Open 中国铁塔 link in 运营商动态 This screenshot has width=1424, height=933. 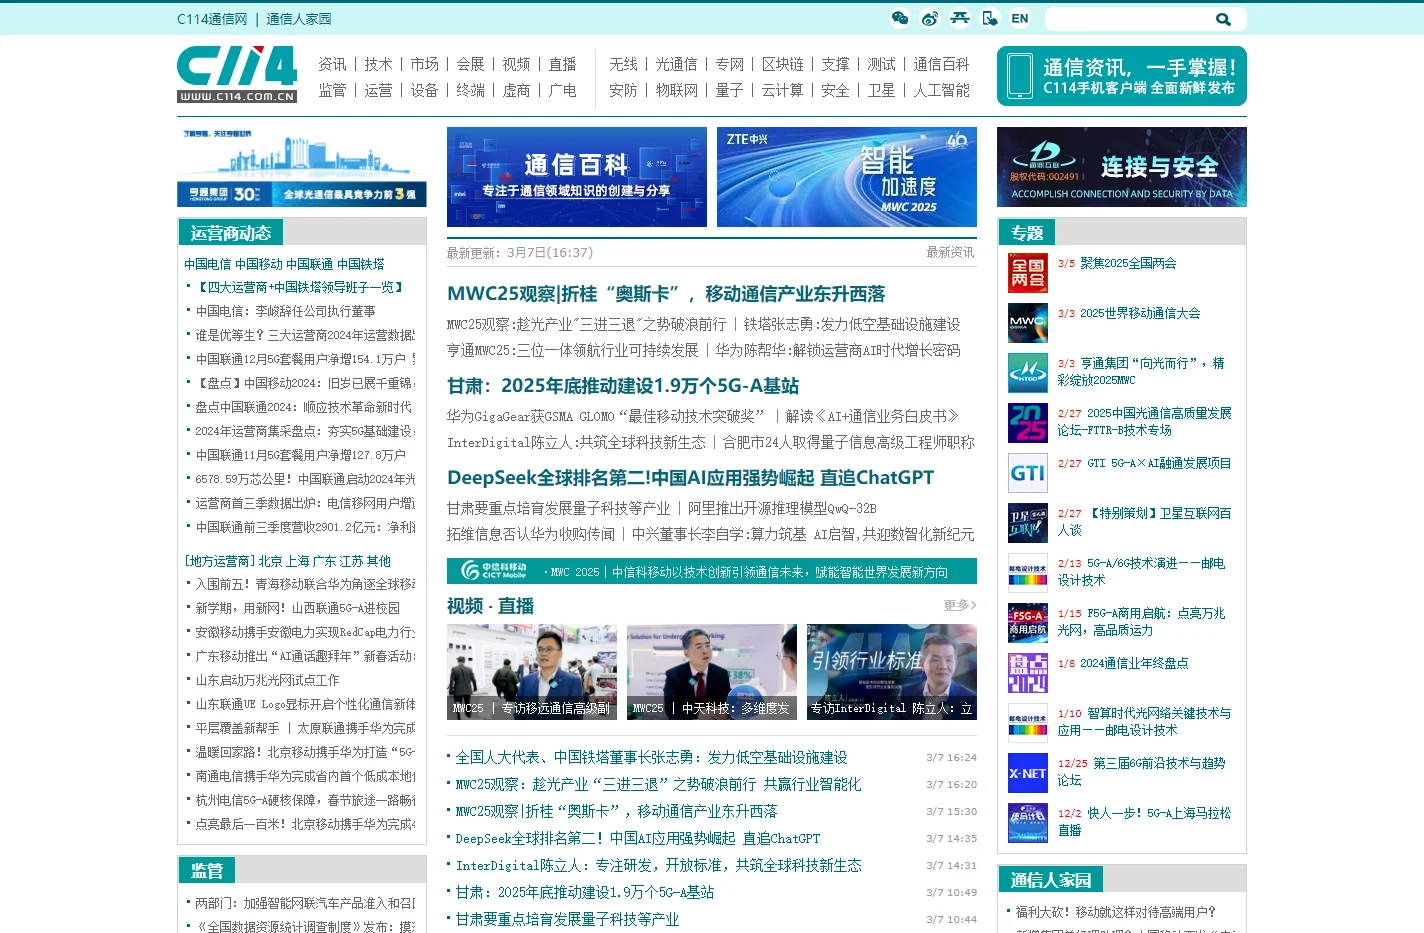tap(361, 264)
